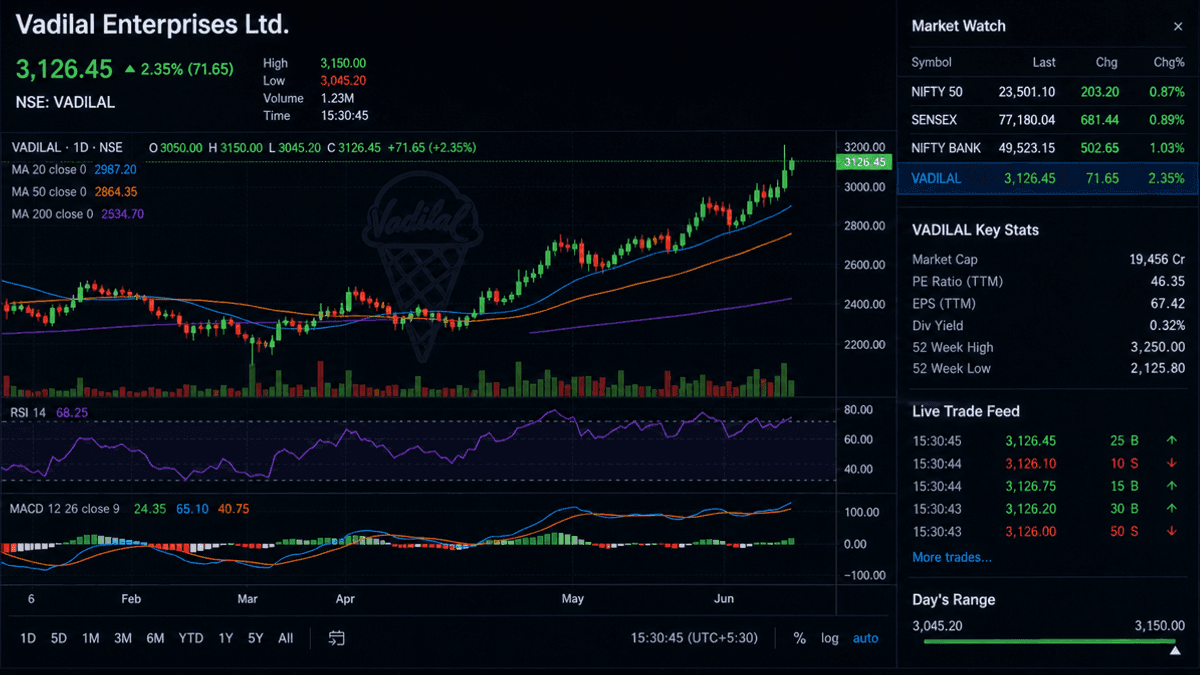Click the up arrow on 15 B trade
This screenshot has width=1200, height=675.
tap(1172, 486)
